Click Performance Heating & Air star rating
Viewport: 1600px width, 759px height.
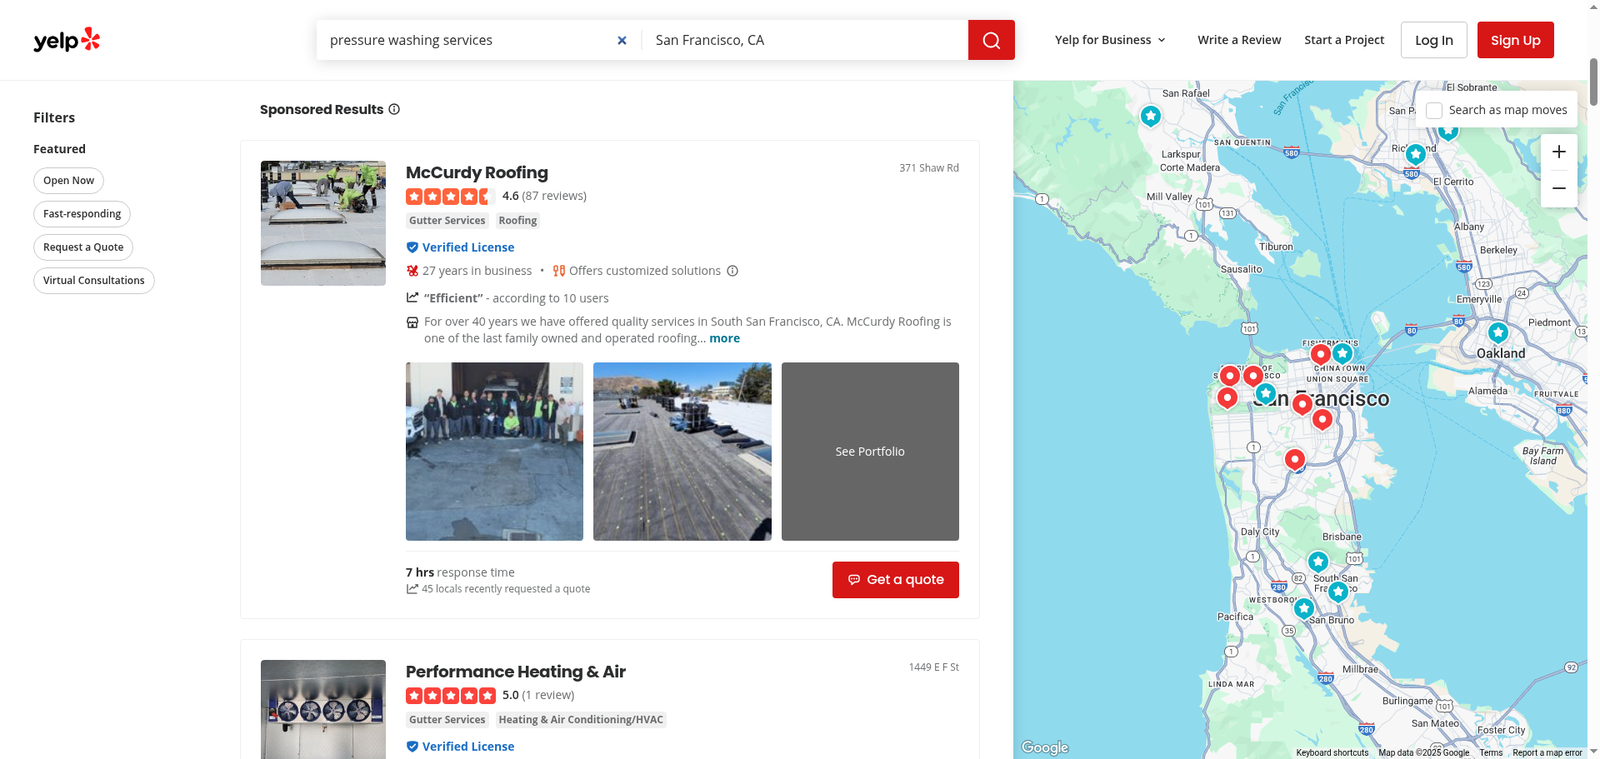click(x=451, y=695)
